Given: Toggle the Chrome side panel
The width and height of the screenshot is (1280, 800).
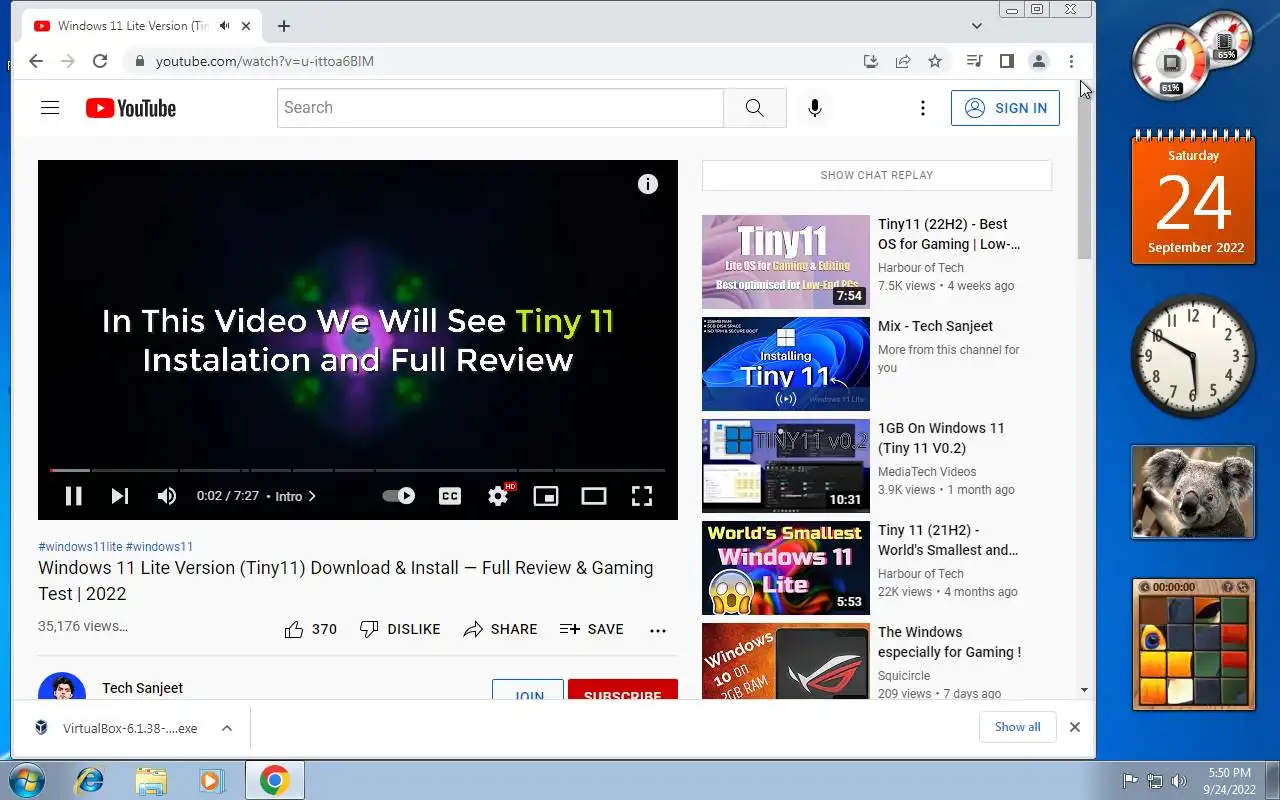Looking at the screenshot, I should click(1007, 61).
